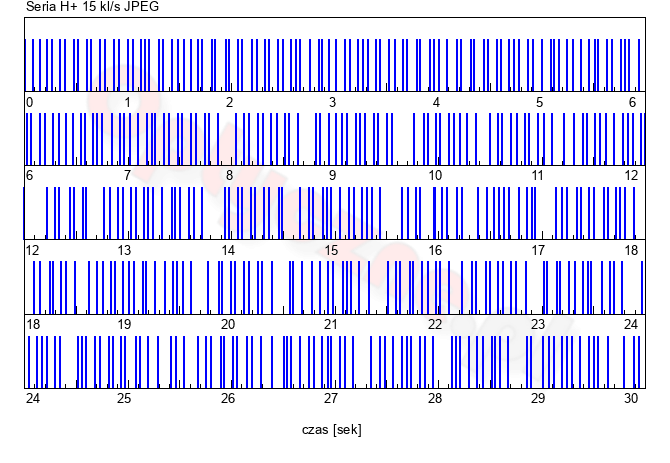
Task: Select time marker 27 on the axis
Action: coord(331,398)
